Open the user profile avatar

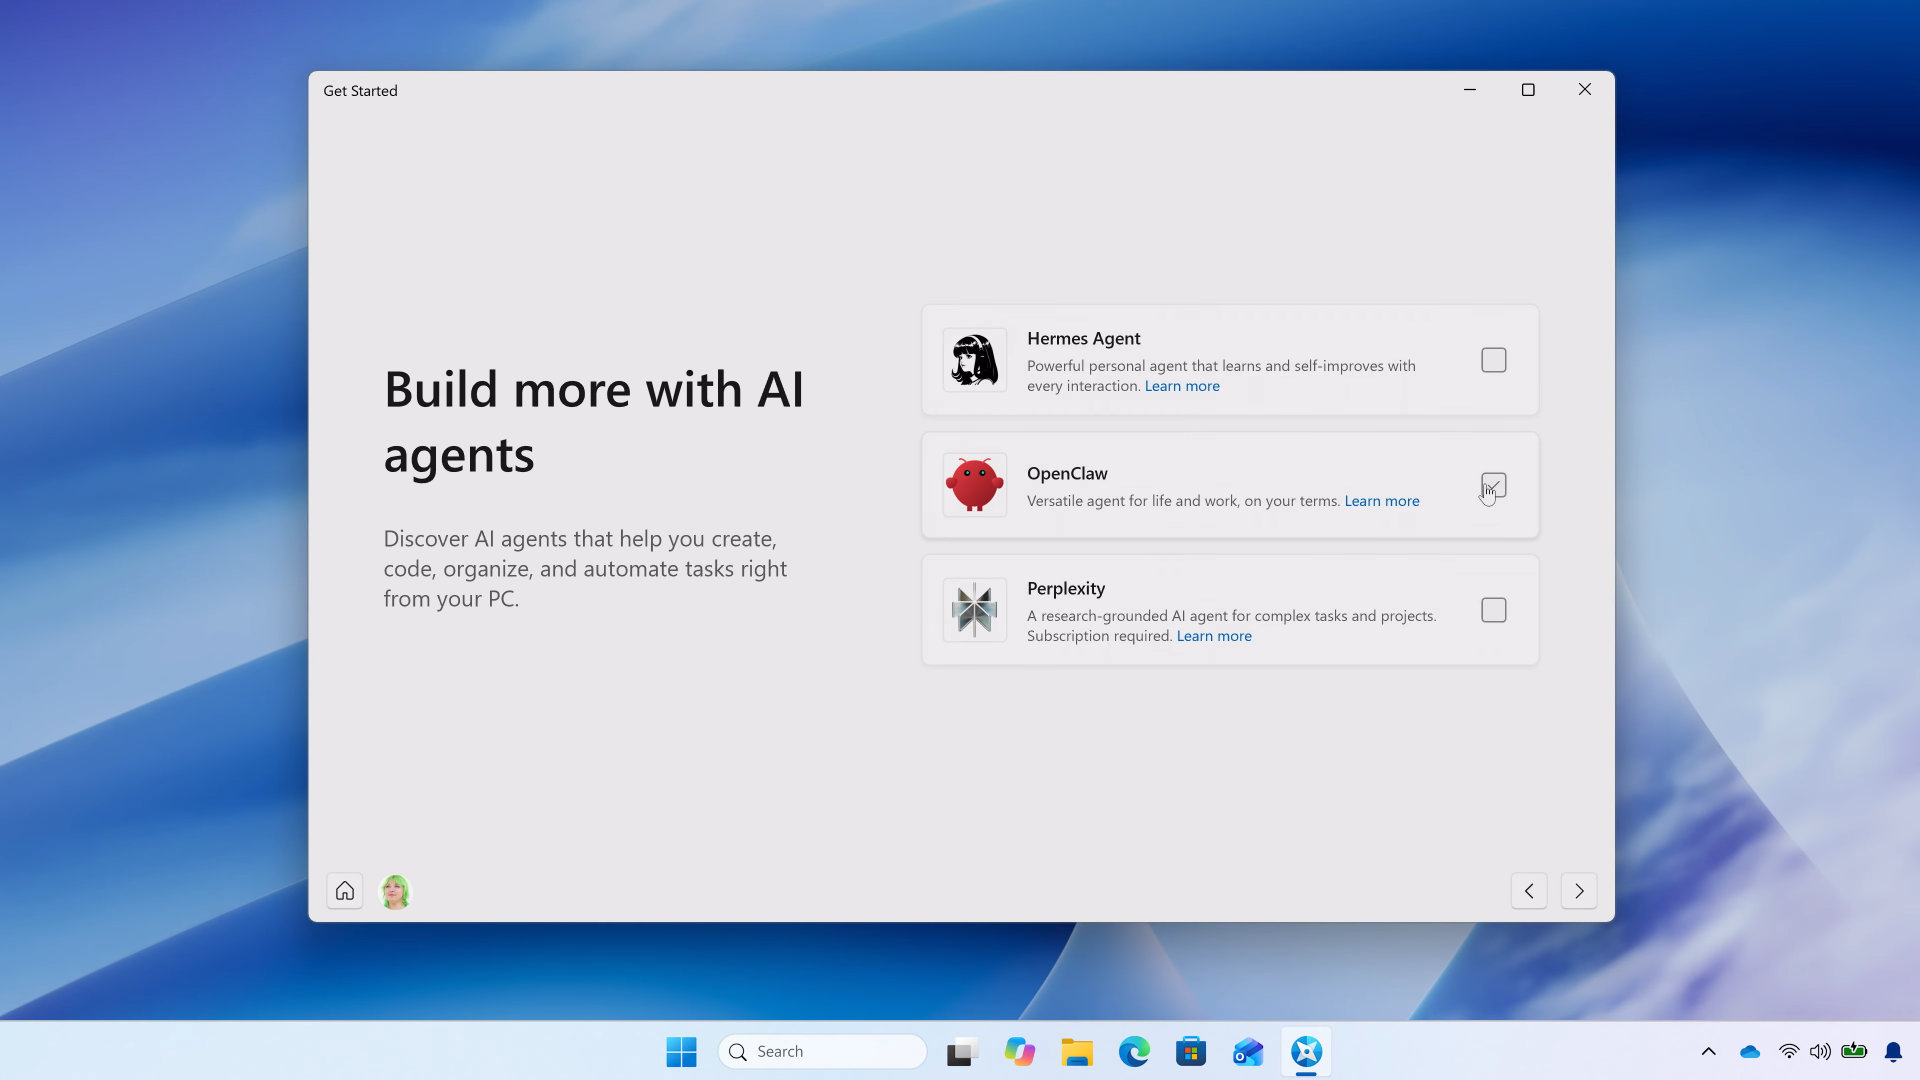point(395,890)
